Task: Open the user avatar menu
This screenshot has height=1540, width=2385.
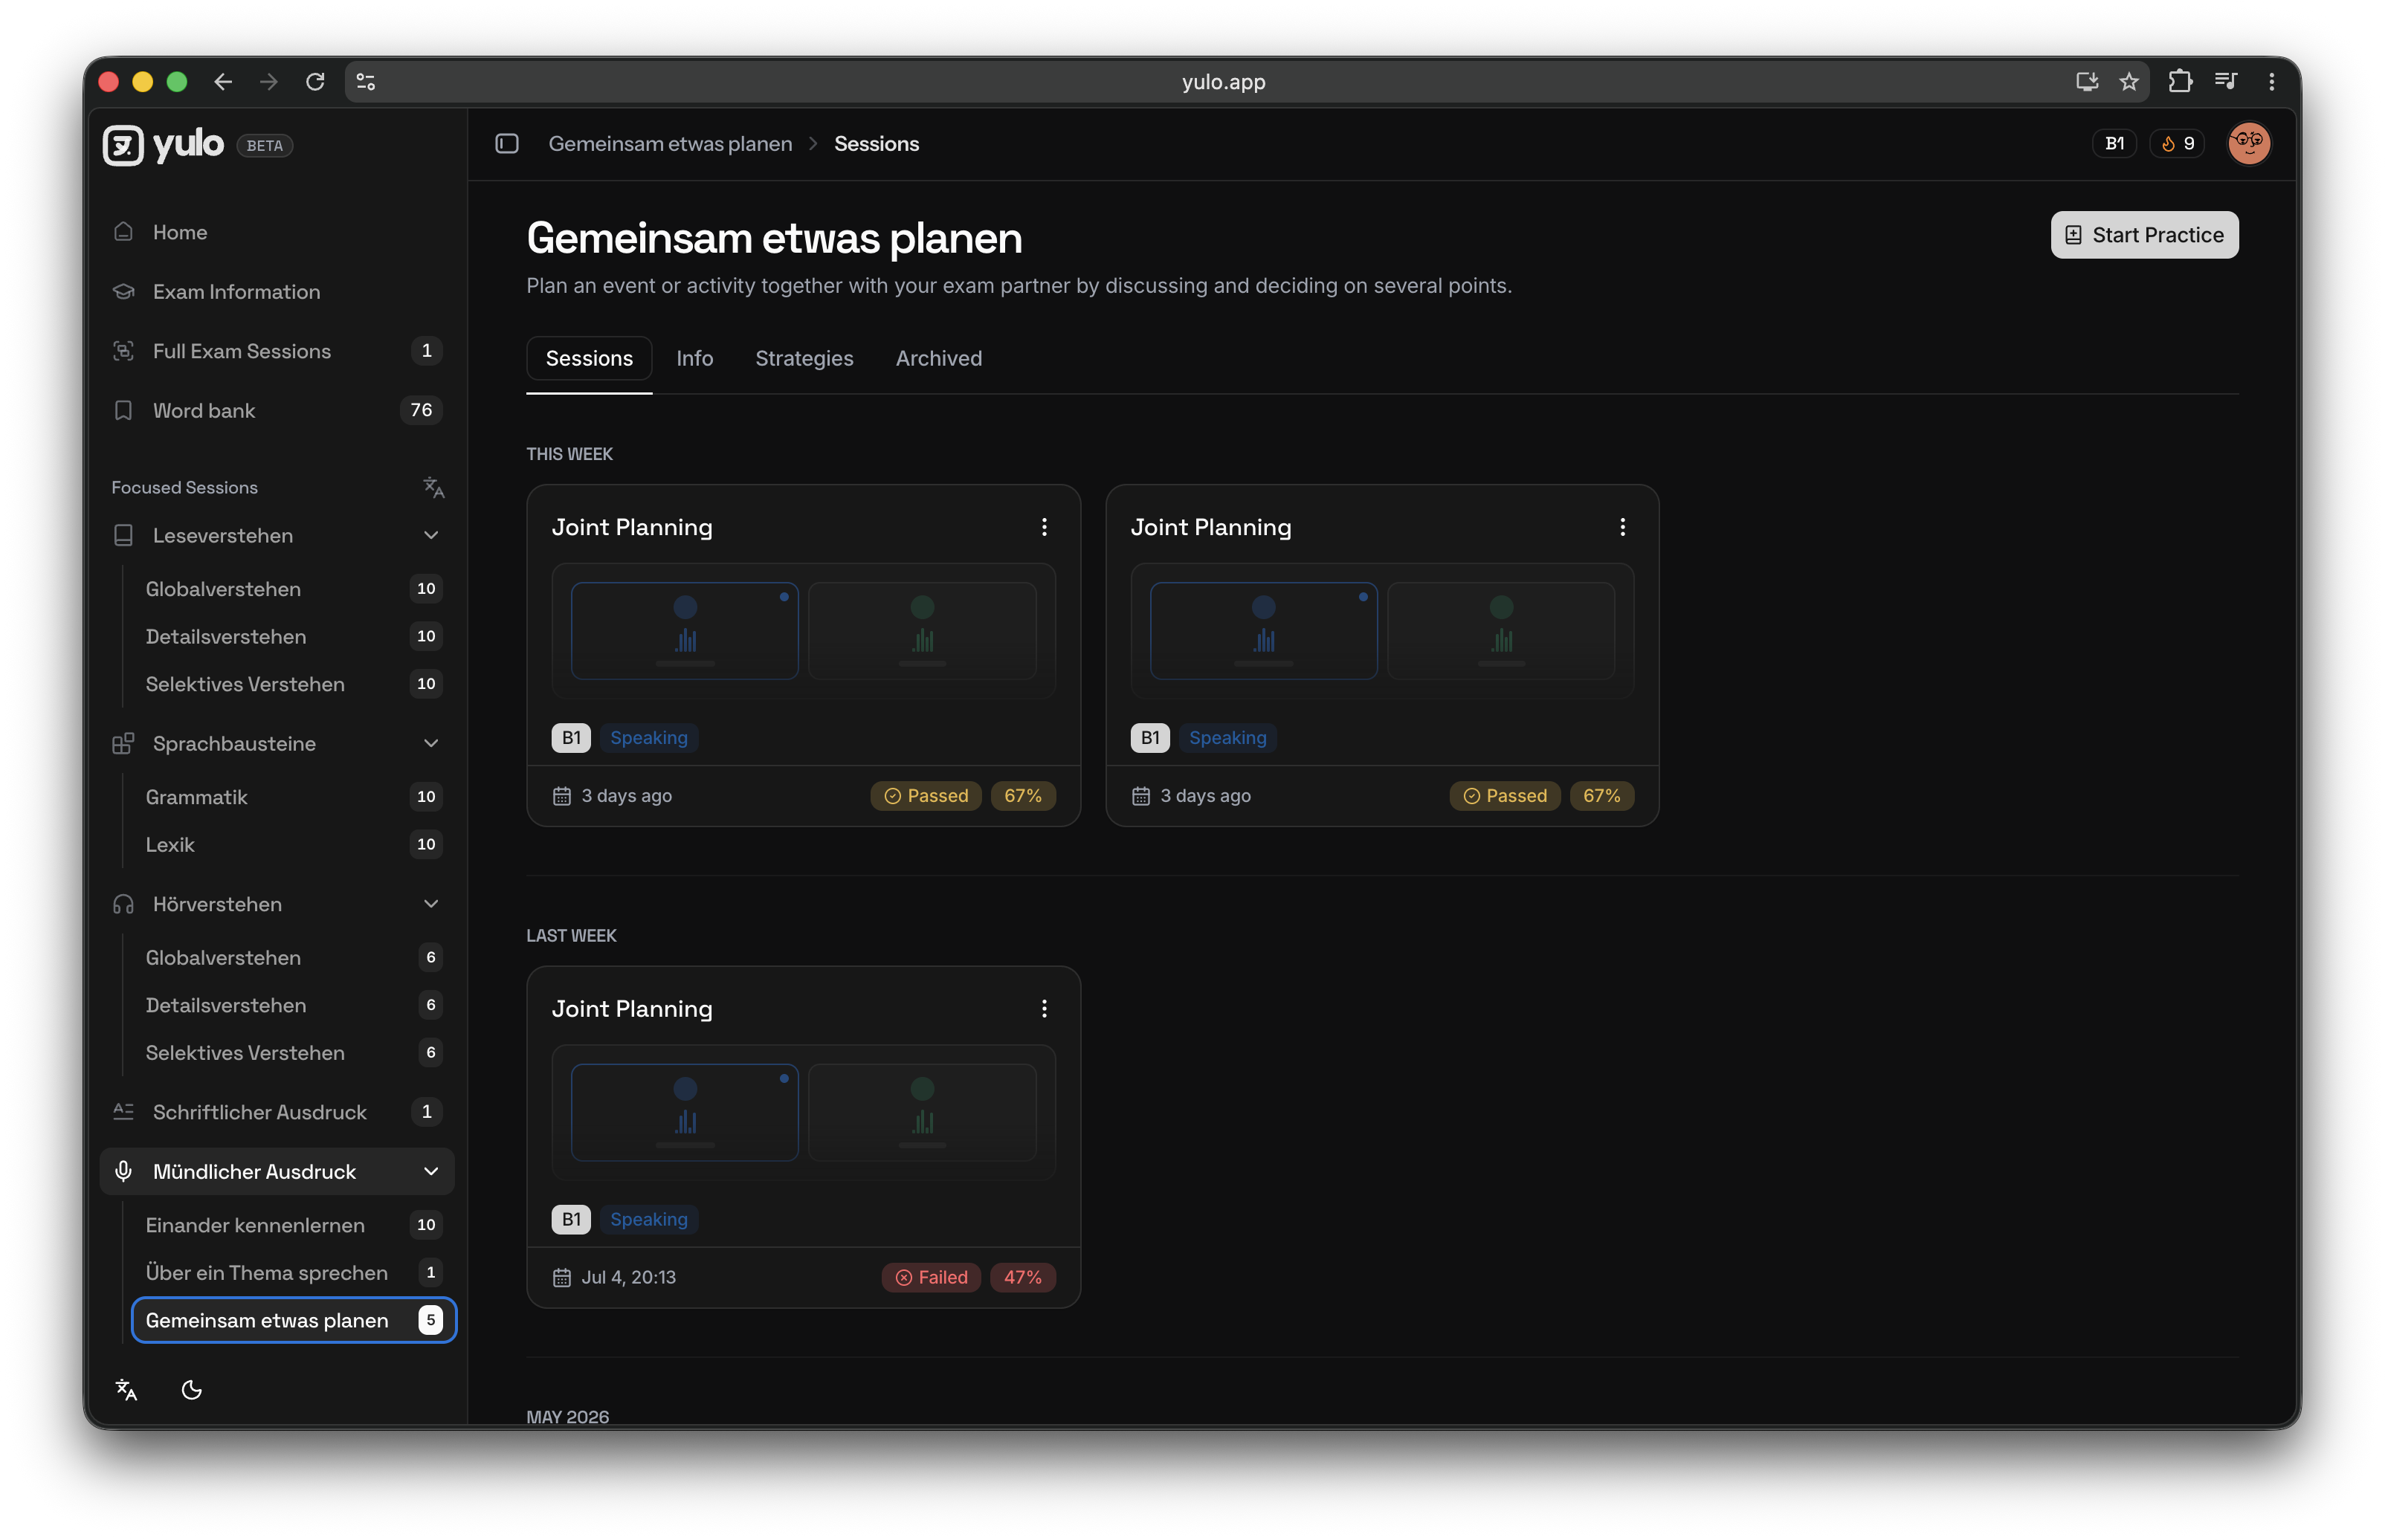Action: click(x=2249, y=144)
